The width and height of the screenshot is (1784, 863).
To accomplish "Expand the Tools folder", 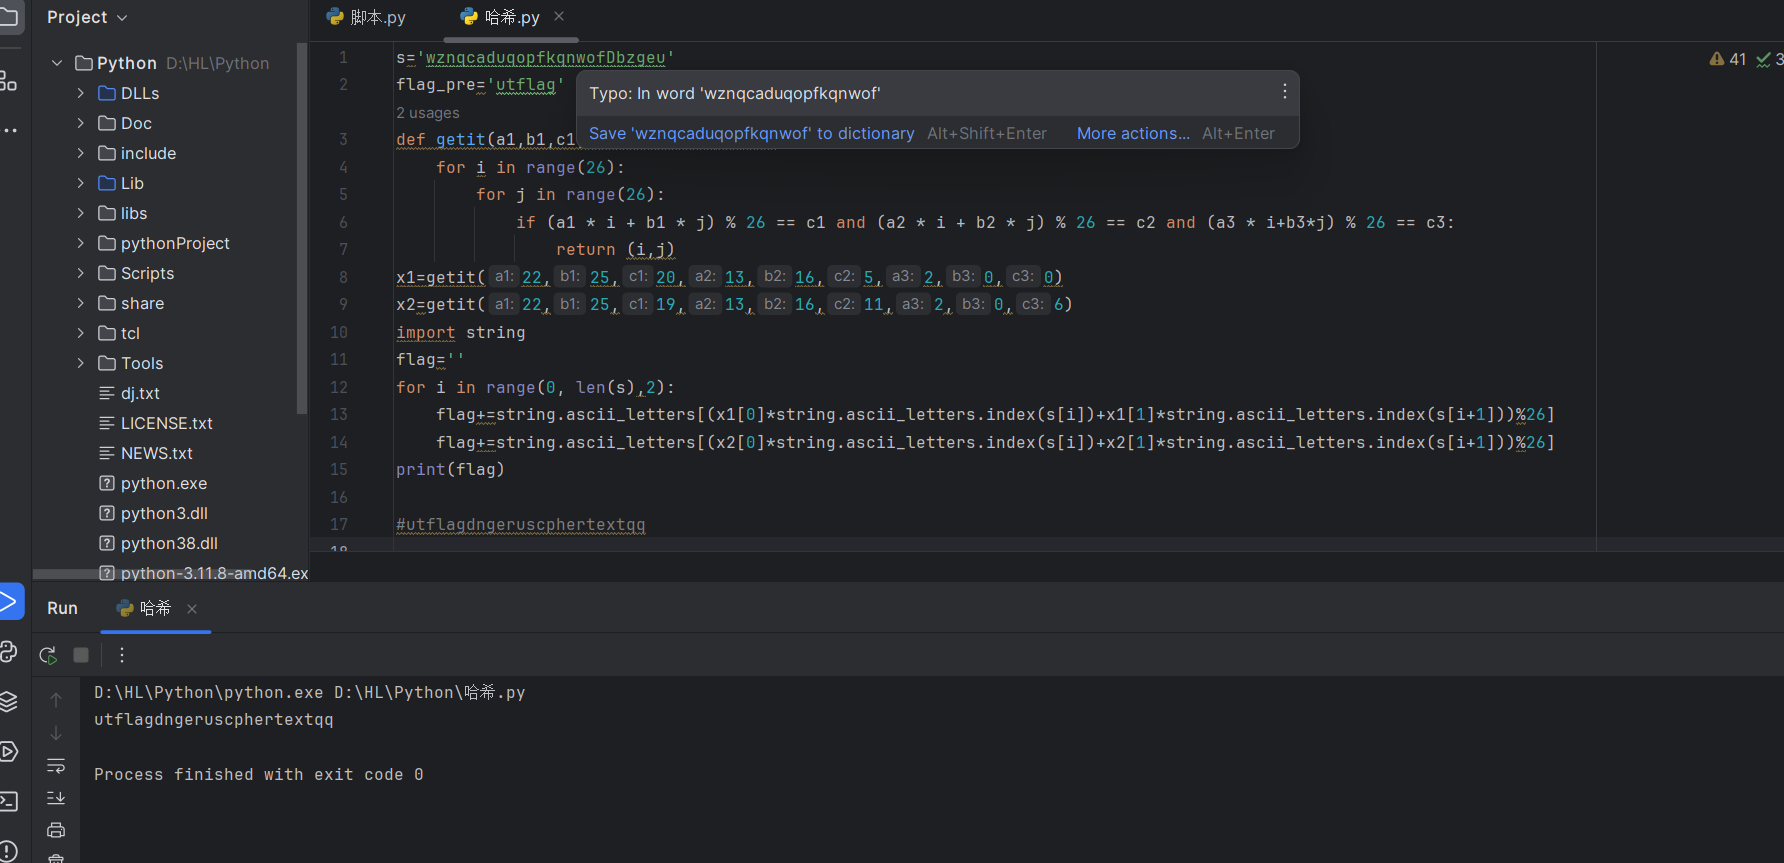I will pyautogui.click(x=81, y=363).
